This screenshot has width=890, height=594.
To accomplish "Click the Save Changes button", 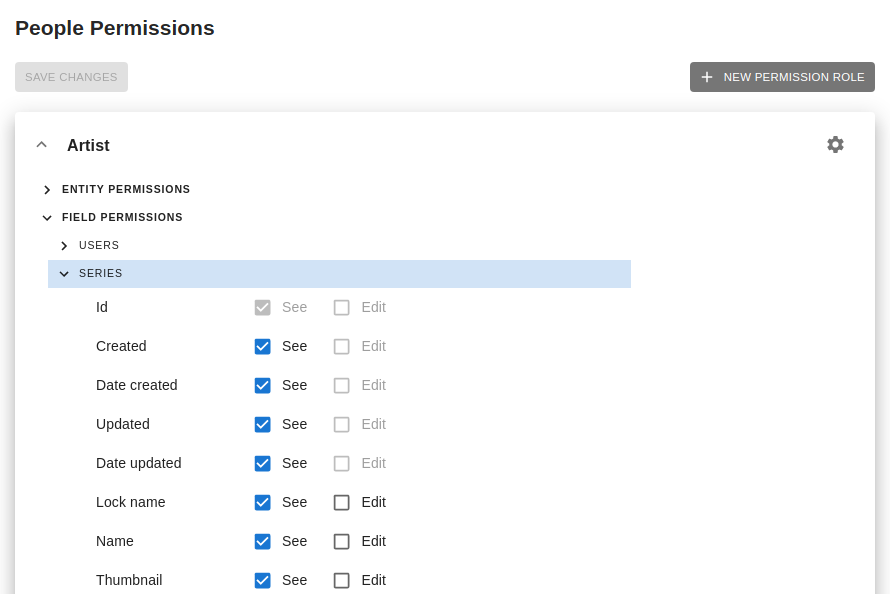I will click(71, 77).
